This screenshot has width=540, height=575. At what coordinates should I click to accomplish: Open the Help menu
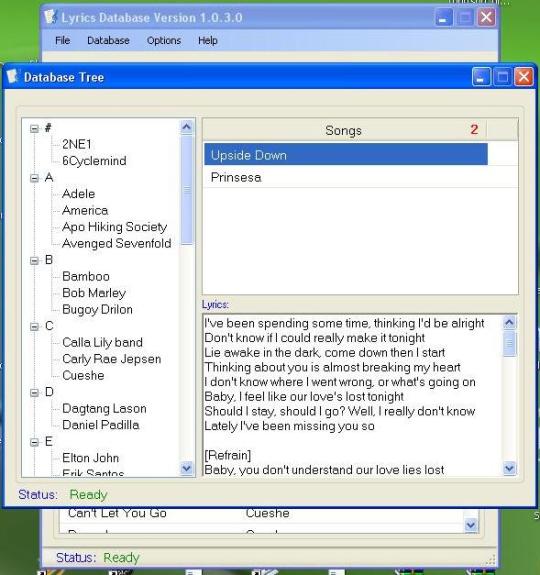(208, 40)
